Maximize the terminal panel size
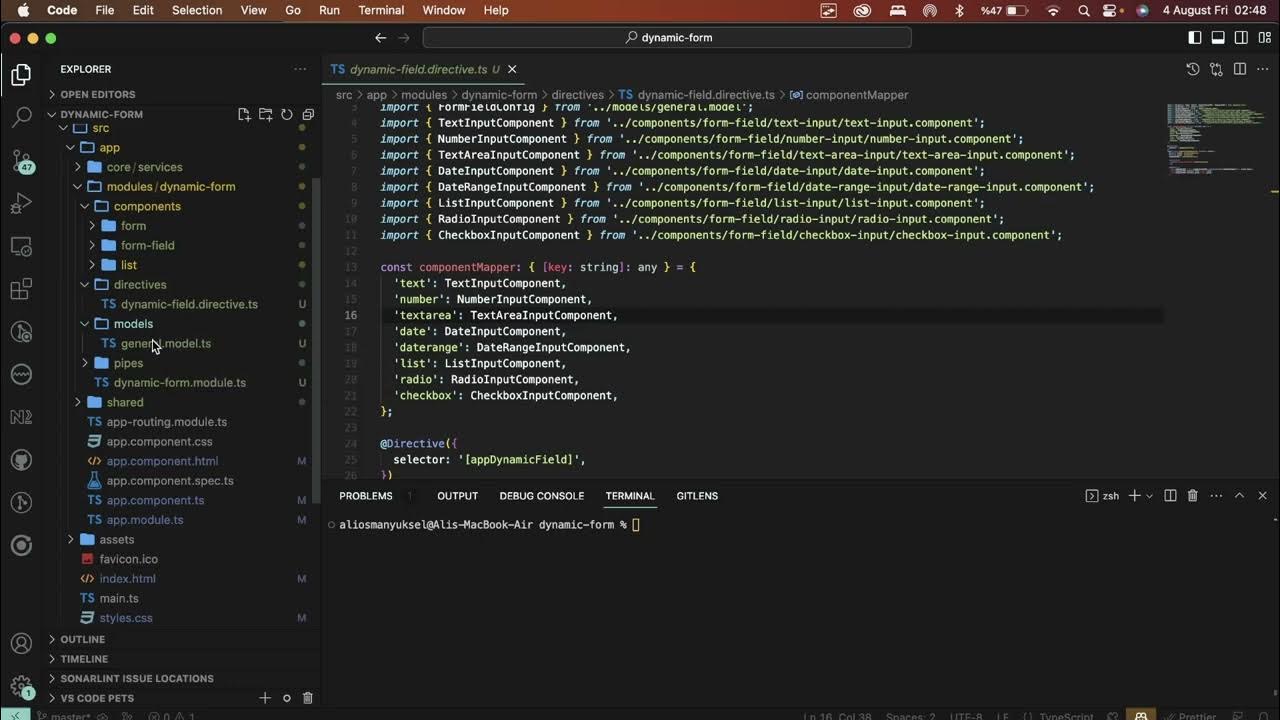Image resolution: width=1280 pixels, height=720 pixels. pyautogui.click(x=1239, y=496)
